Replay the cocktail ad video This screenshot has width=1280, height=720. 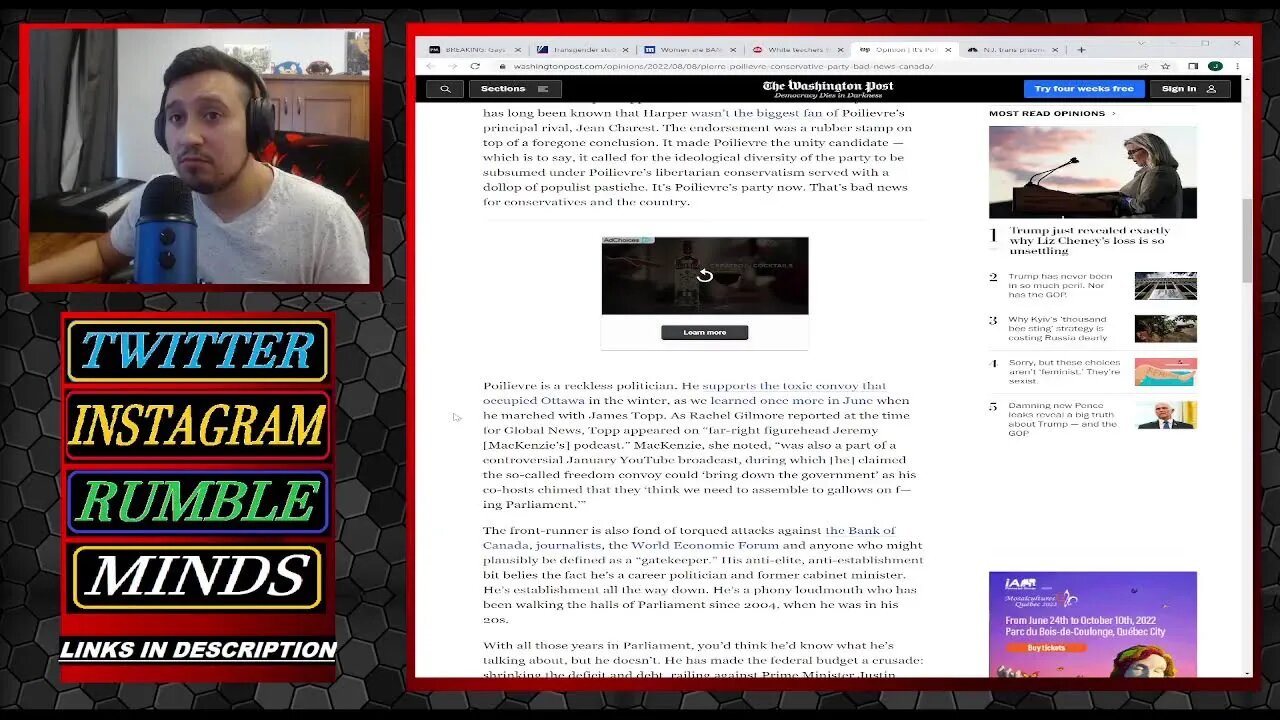704,276
